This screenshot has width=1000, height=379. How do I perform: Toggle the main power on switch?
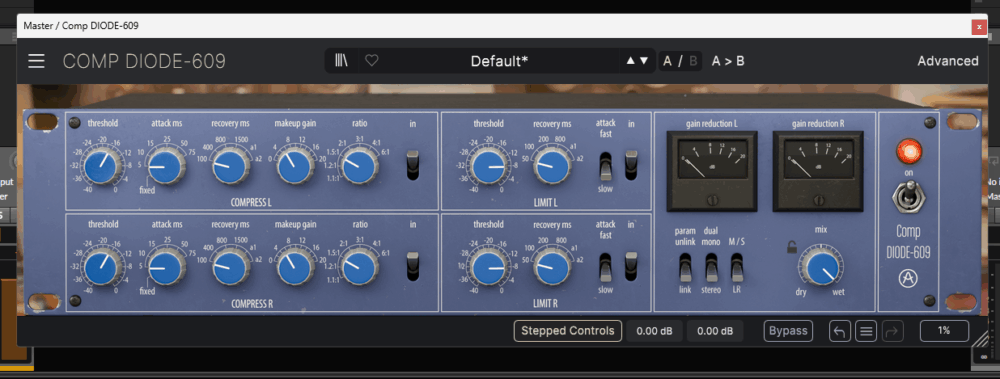(908, 199)
